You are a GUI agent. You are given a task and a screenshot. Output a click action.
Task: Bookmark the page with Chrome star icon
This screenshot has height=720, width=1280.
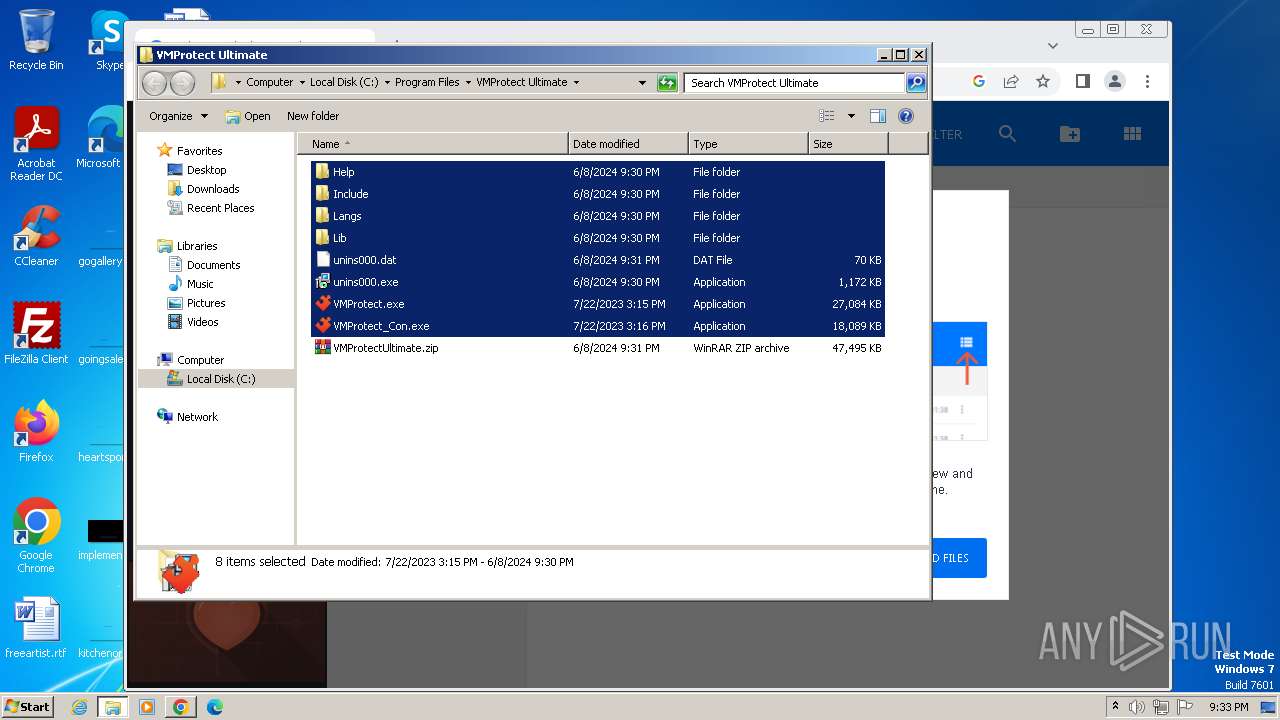pos(1043,81)
